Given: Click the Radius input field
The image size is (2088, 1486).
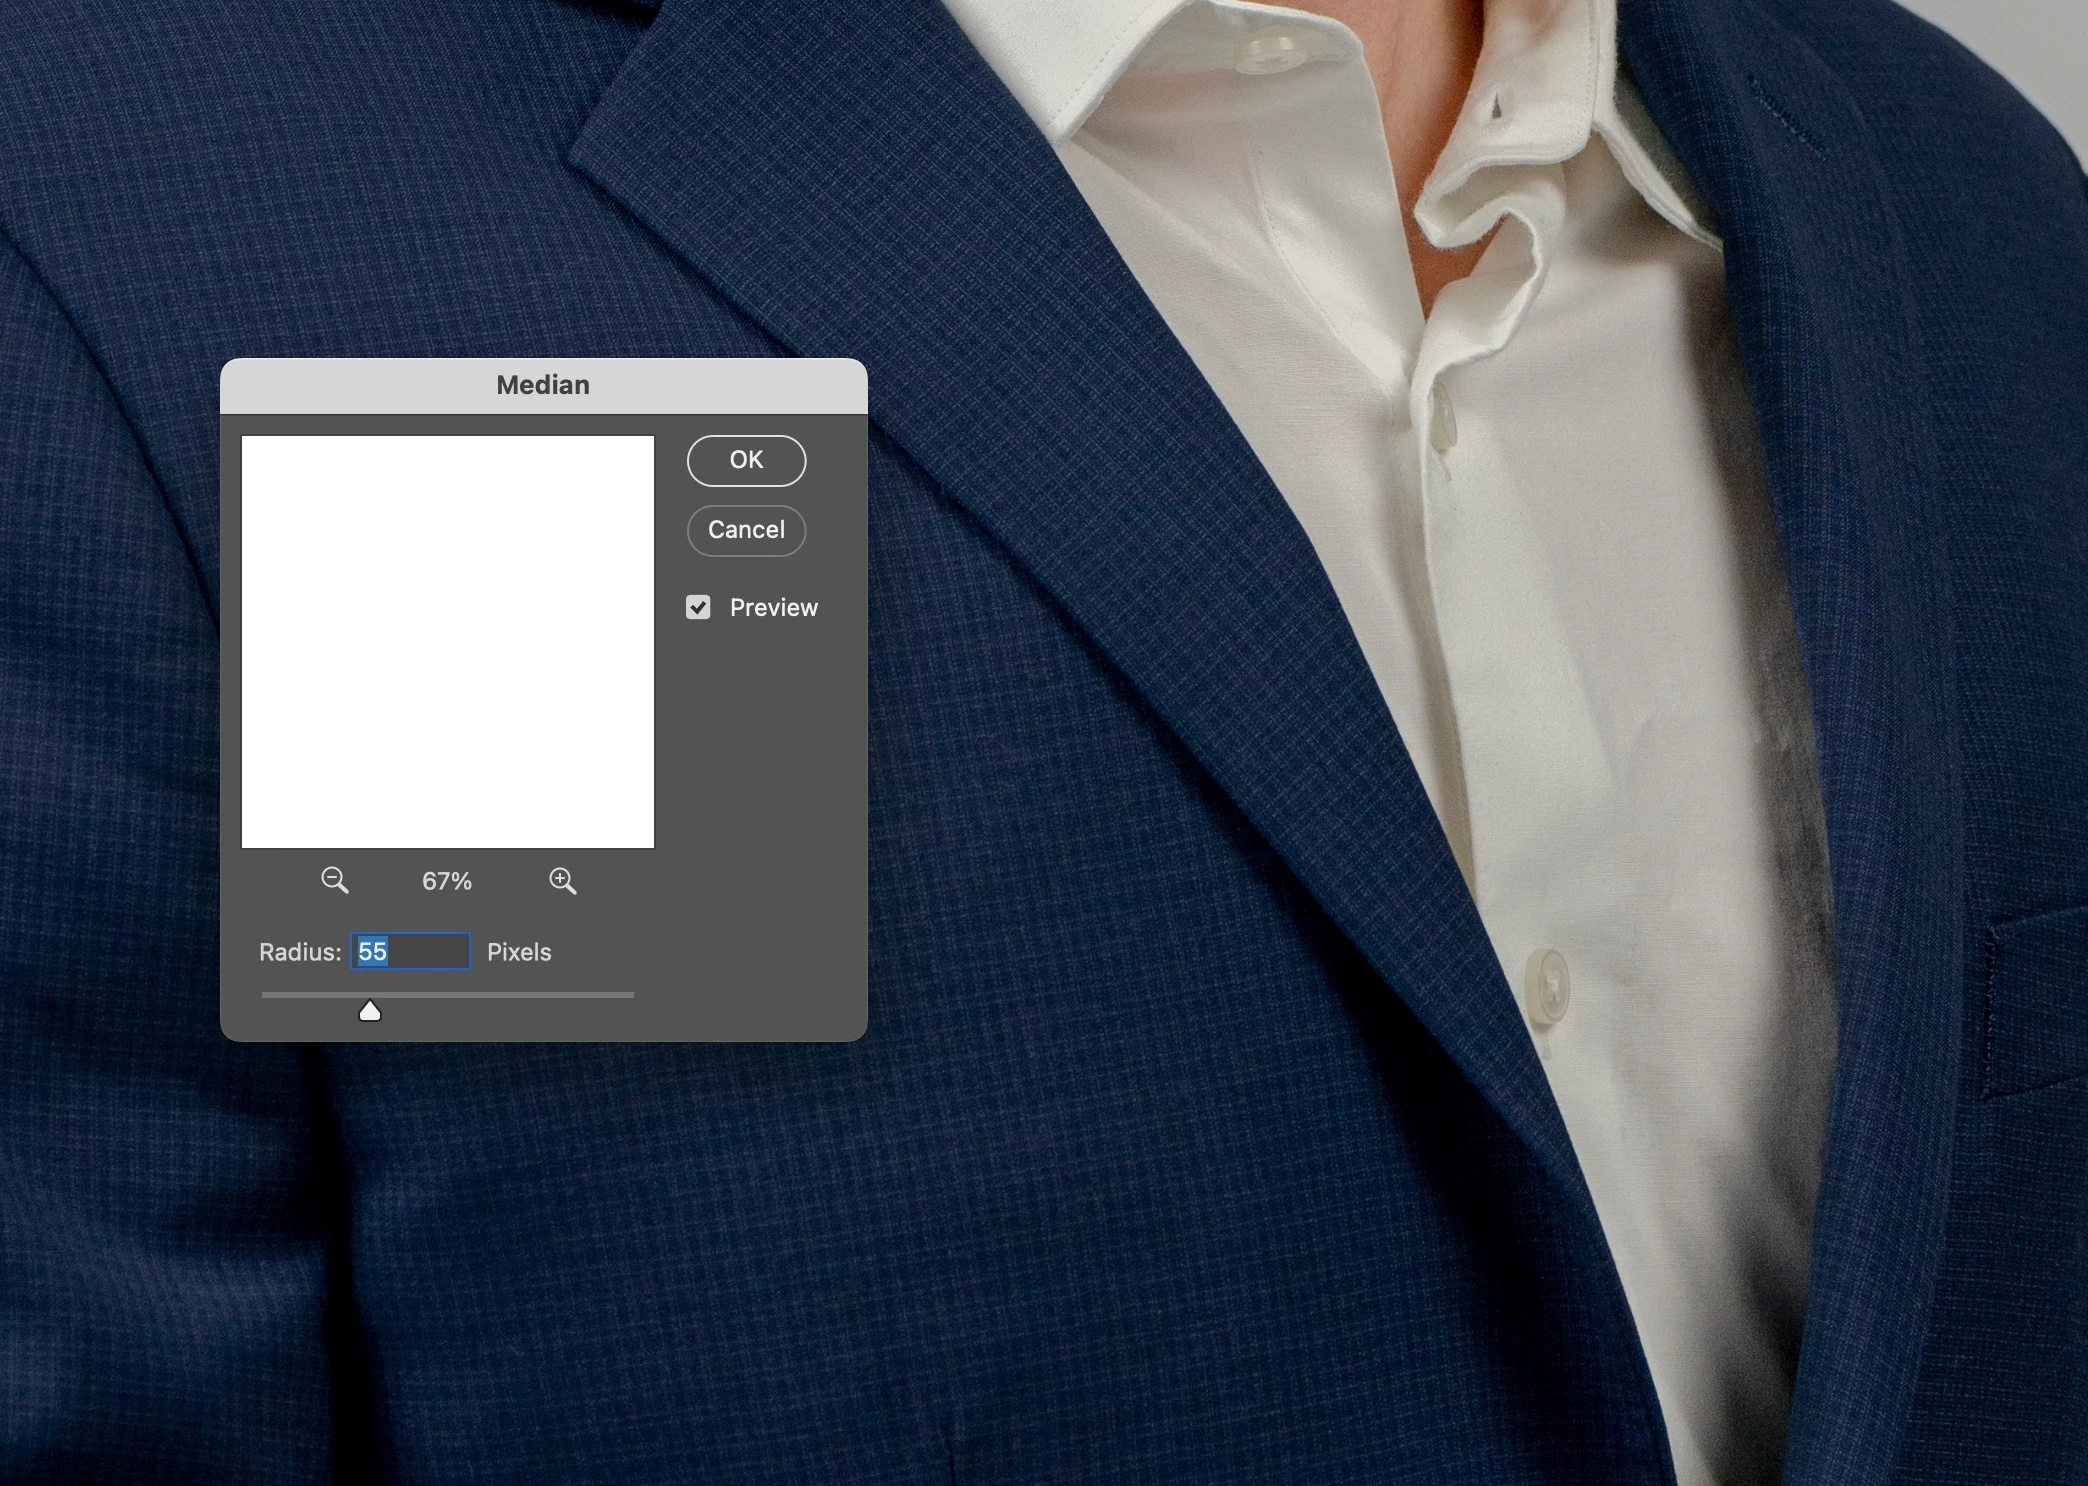Looking at the screenshot, I should (x=410, y=951).
